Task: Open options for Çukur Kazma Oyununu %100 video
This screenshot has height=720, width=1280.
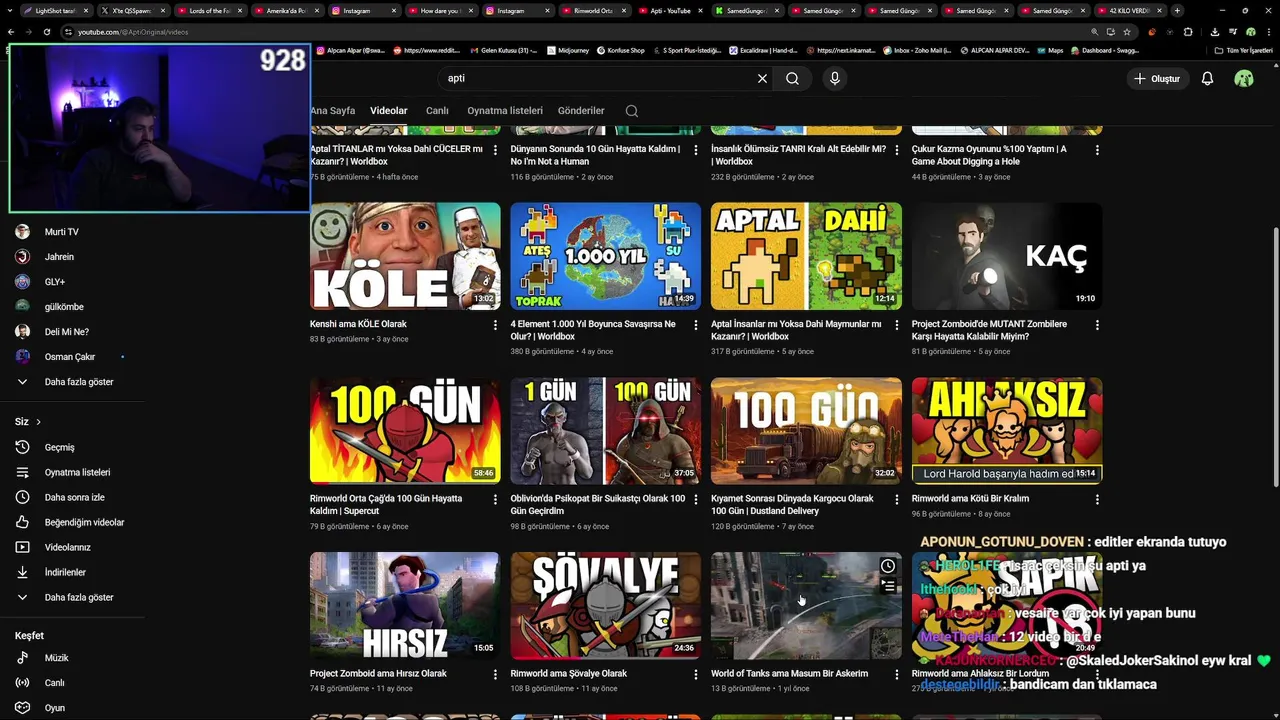Action: pyautogui.click(x=1097, y=150)
